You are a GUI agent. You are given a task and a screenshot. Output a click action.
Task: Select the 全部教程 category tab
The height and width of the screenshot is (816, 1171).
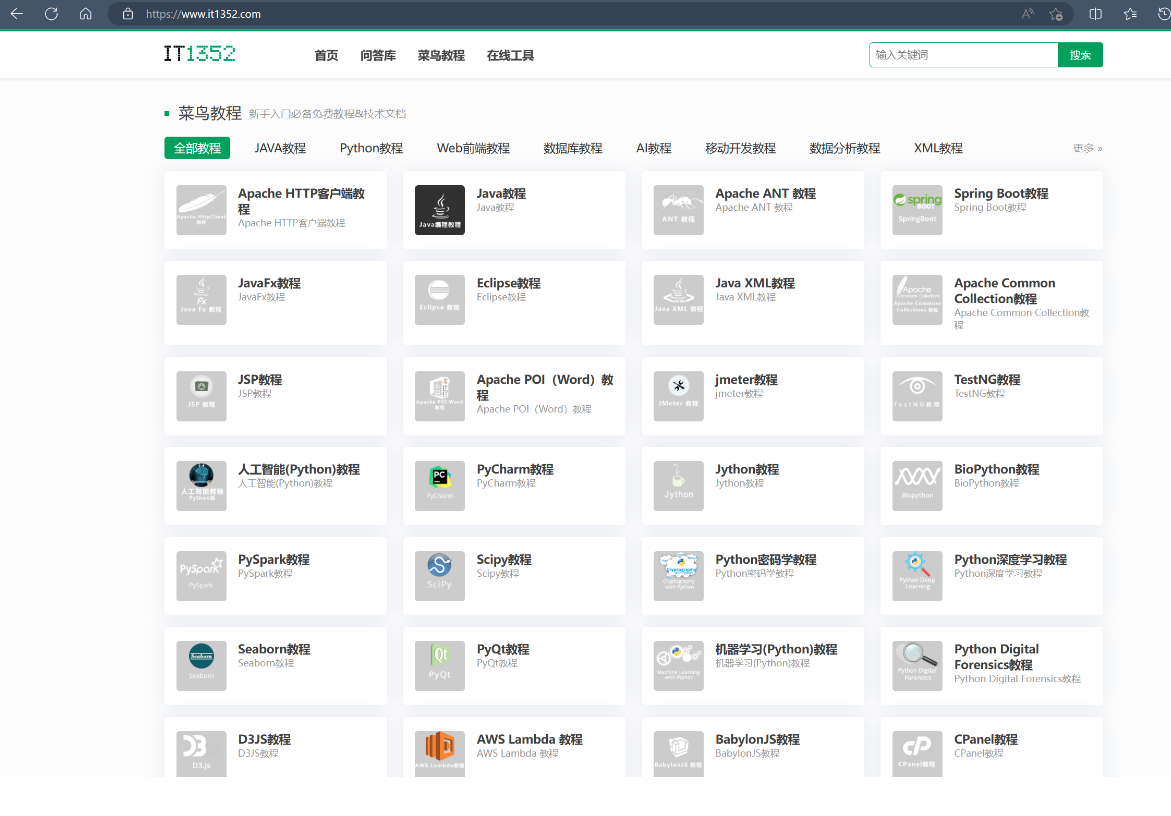197,148
